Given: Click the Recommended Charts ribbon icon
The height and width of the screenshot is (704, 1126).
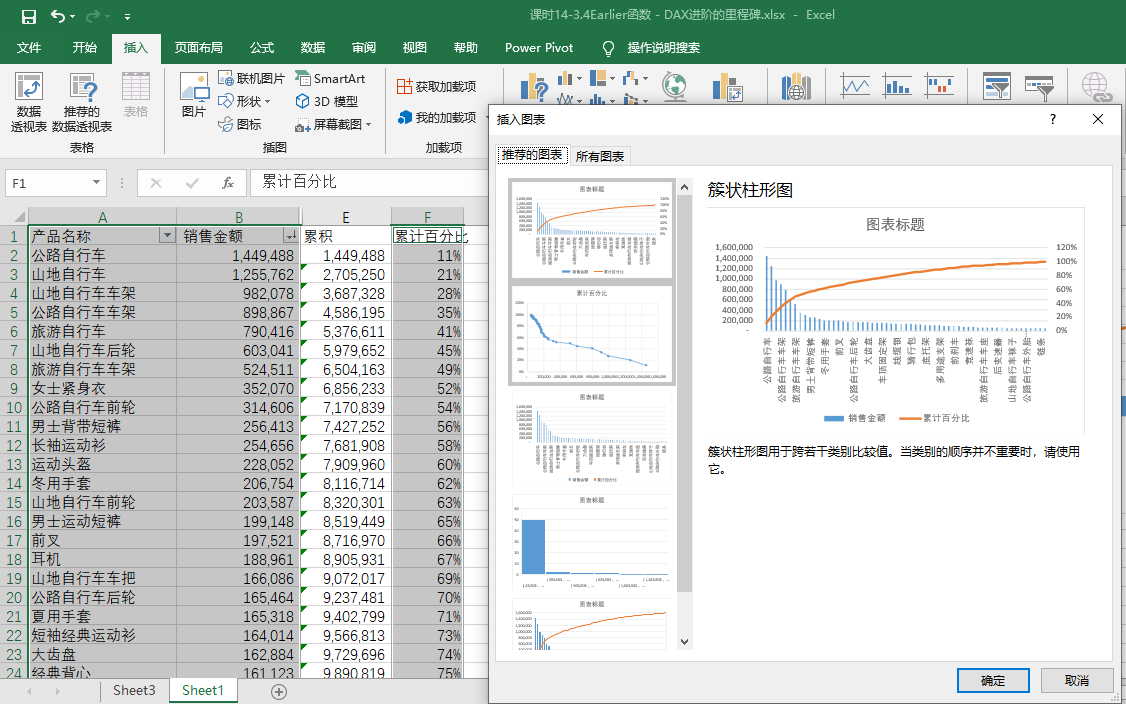Looking at the screenshot, I should point(534,87).
